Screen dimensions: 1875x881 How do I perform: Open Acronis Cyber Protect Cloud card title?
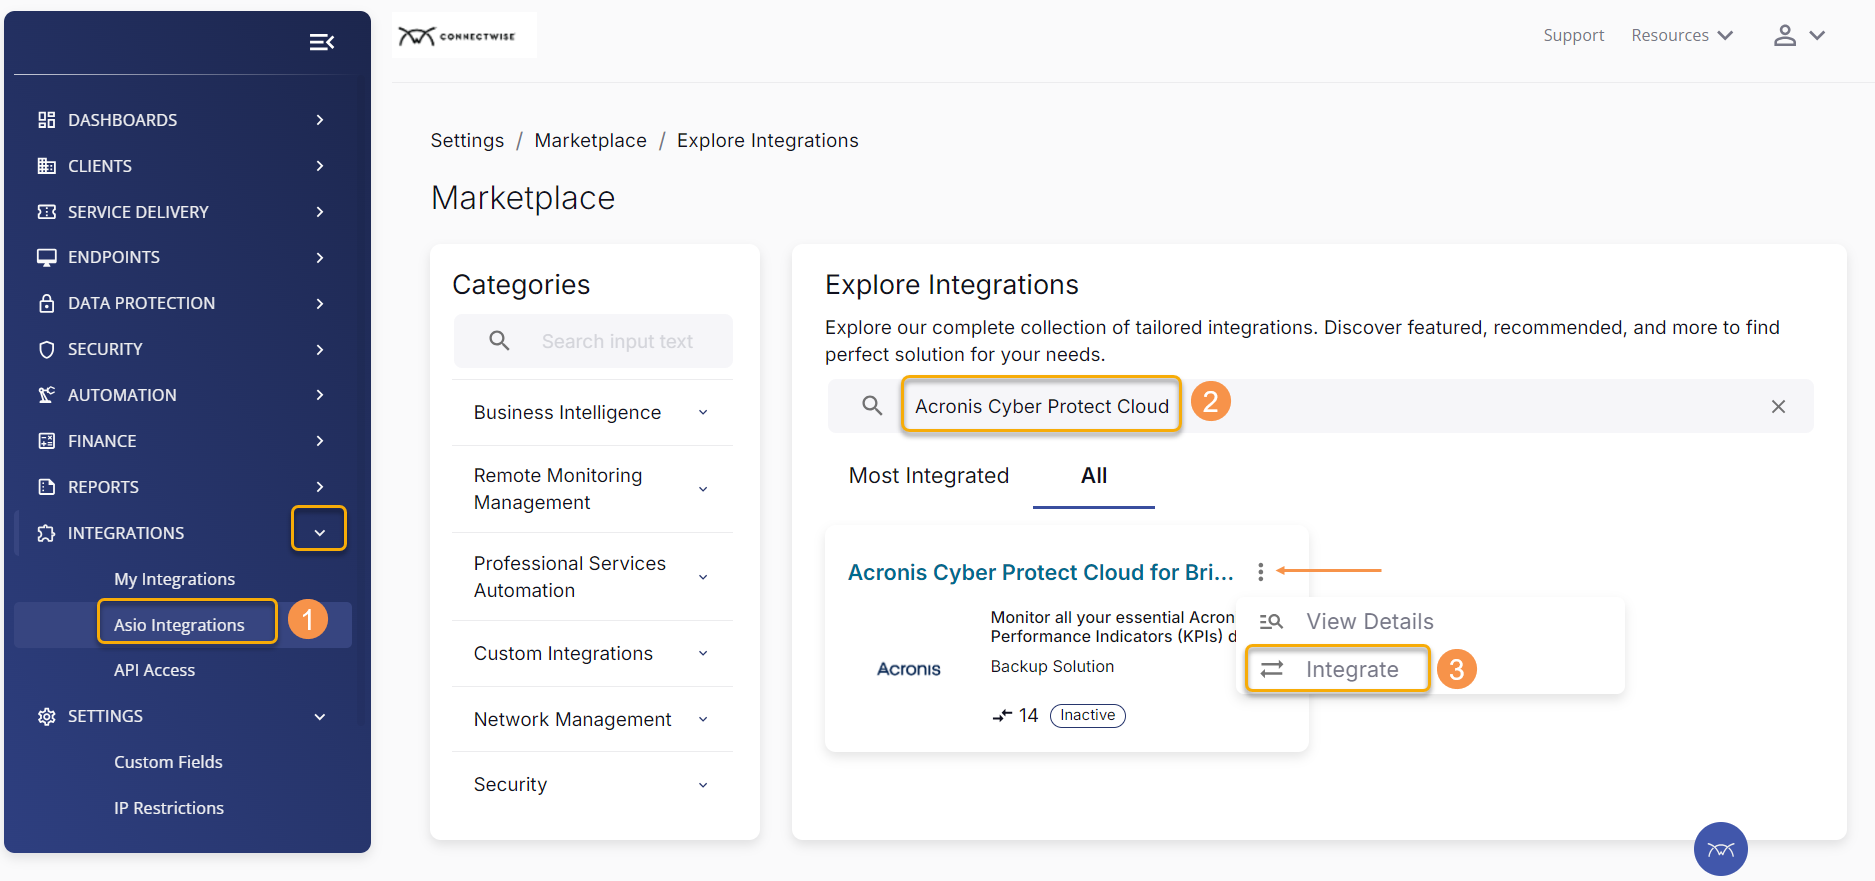[1040, 572]
